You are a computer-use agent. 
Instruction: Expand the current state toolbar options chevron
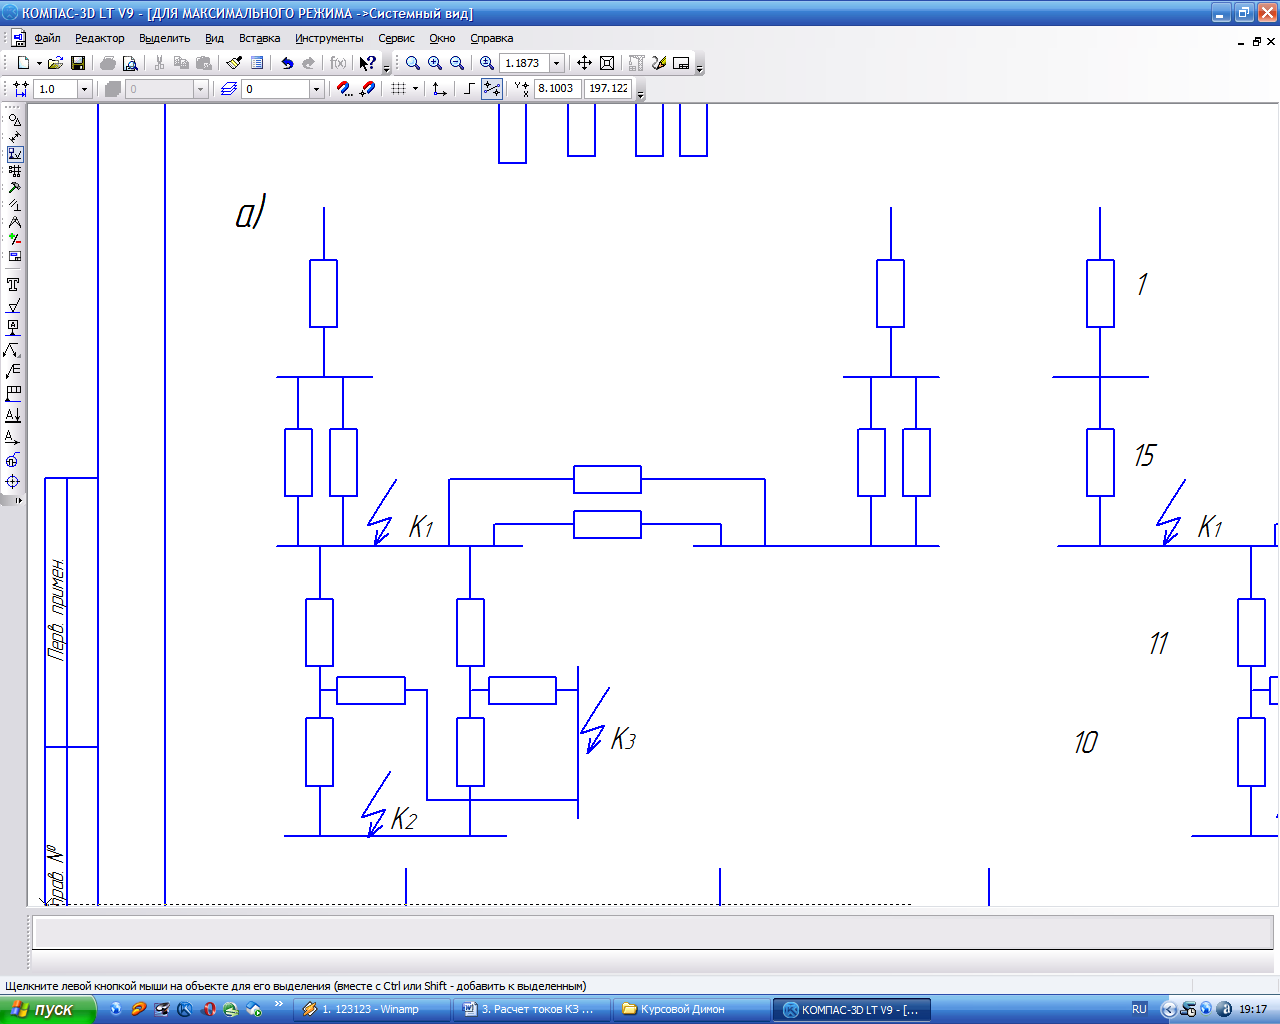click(x=641, y=92)
